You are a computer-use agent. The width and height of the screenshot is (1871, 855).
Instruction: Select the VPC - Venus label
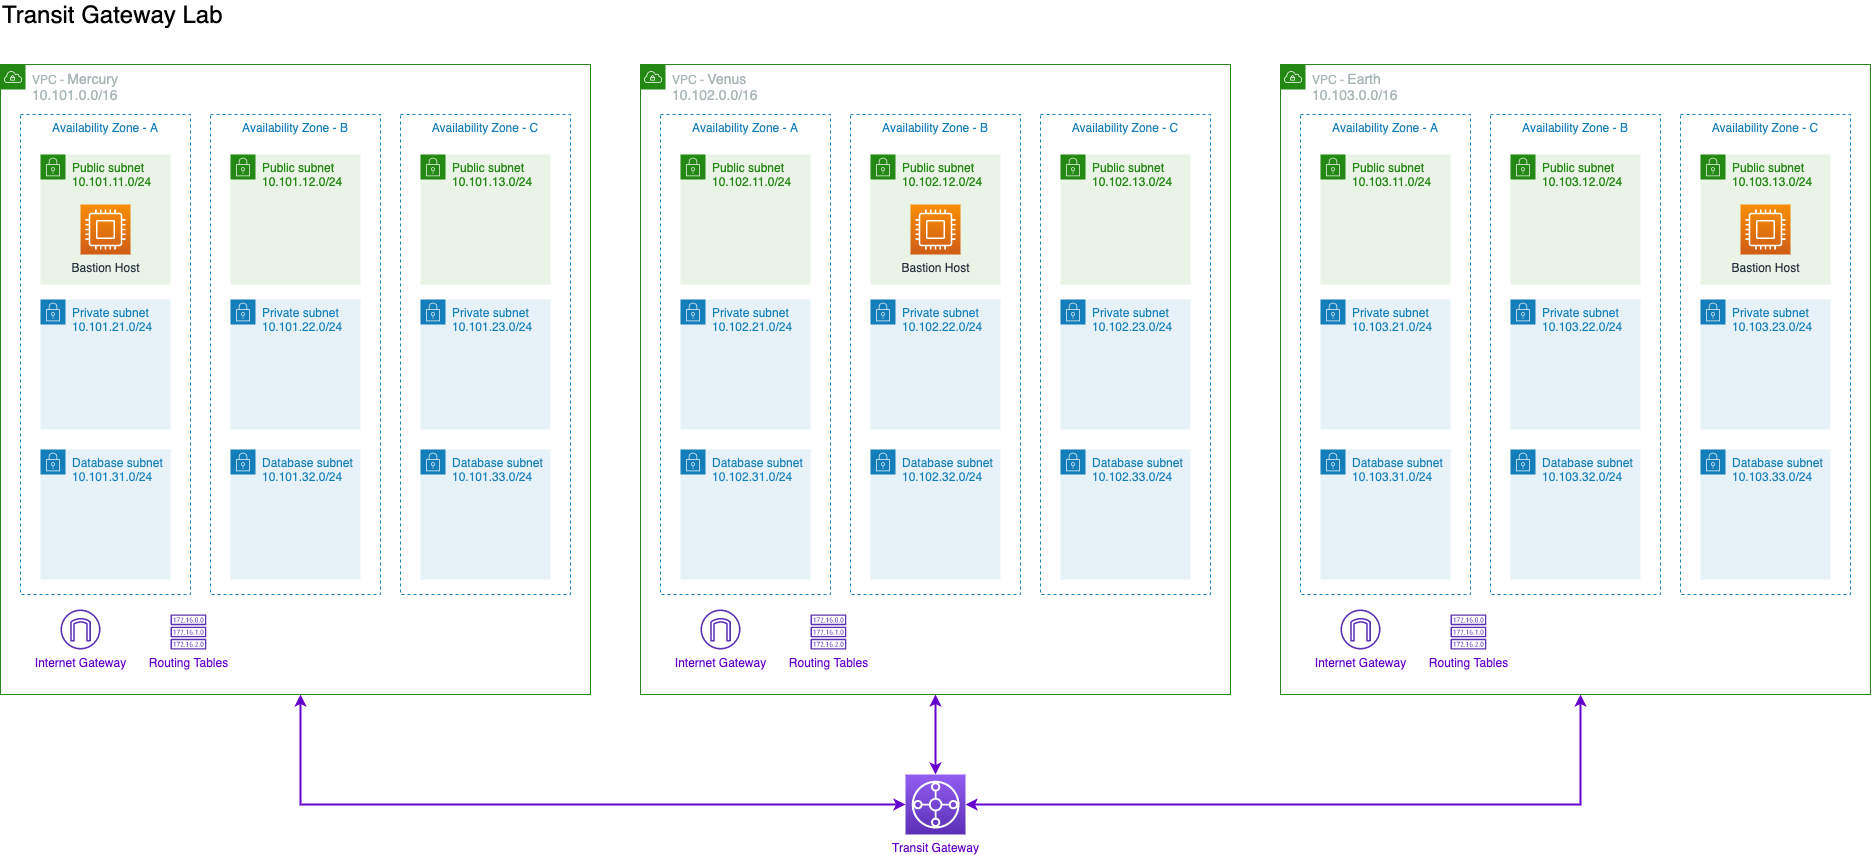click(709, 79)
